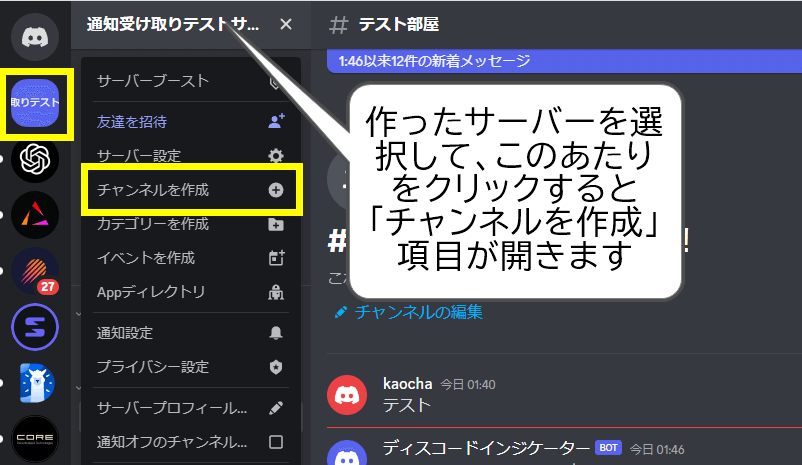Screen dimensions: 802x465
Task: Select the 取りテスト server icon
Action: (35, 103)
